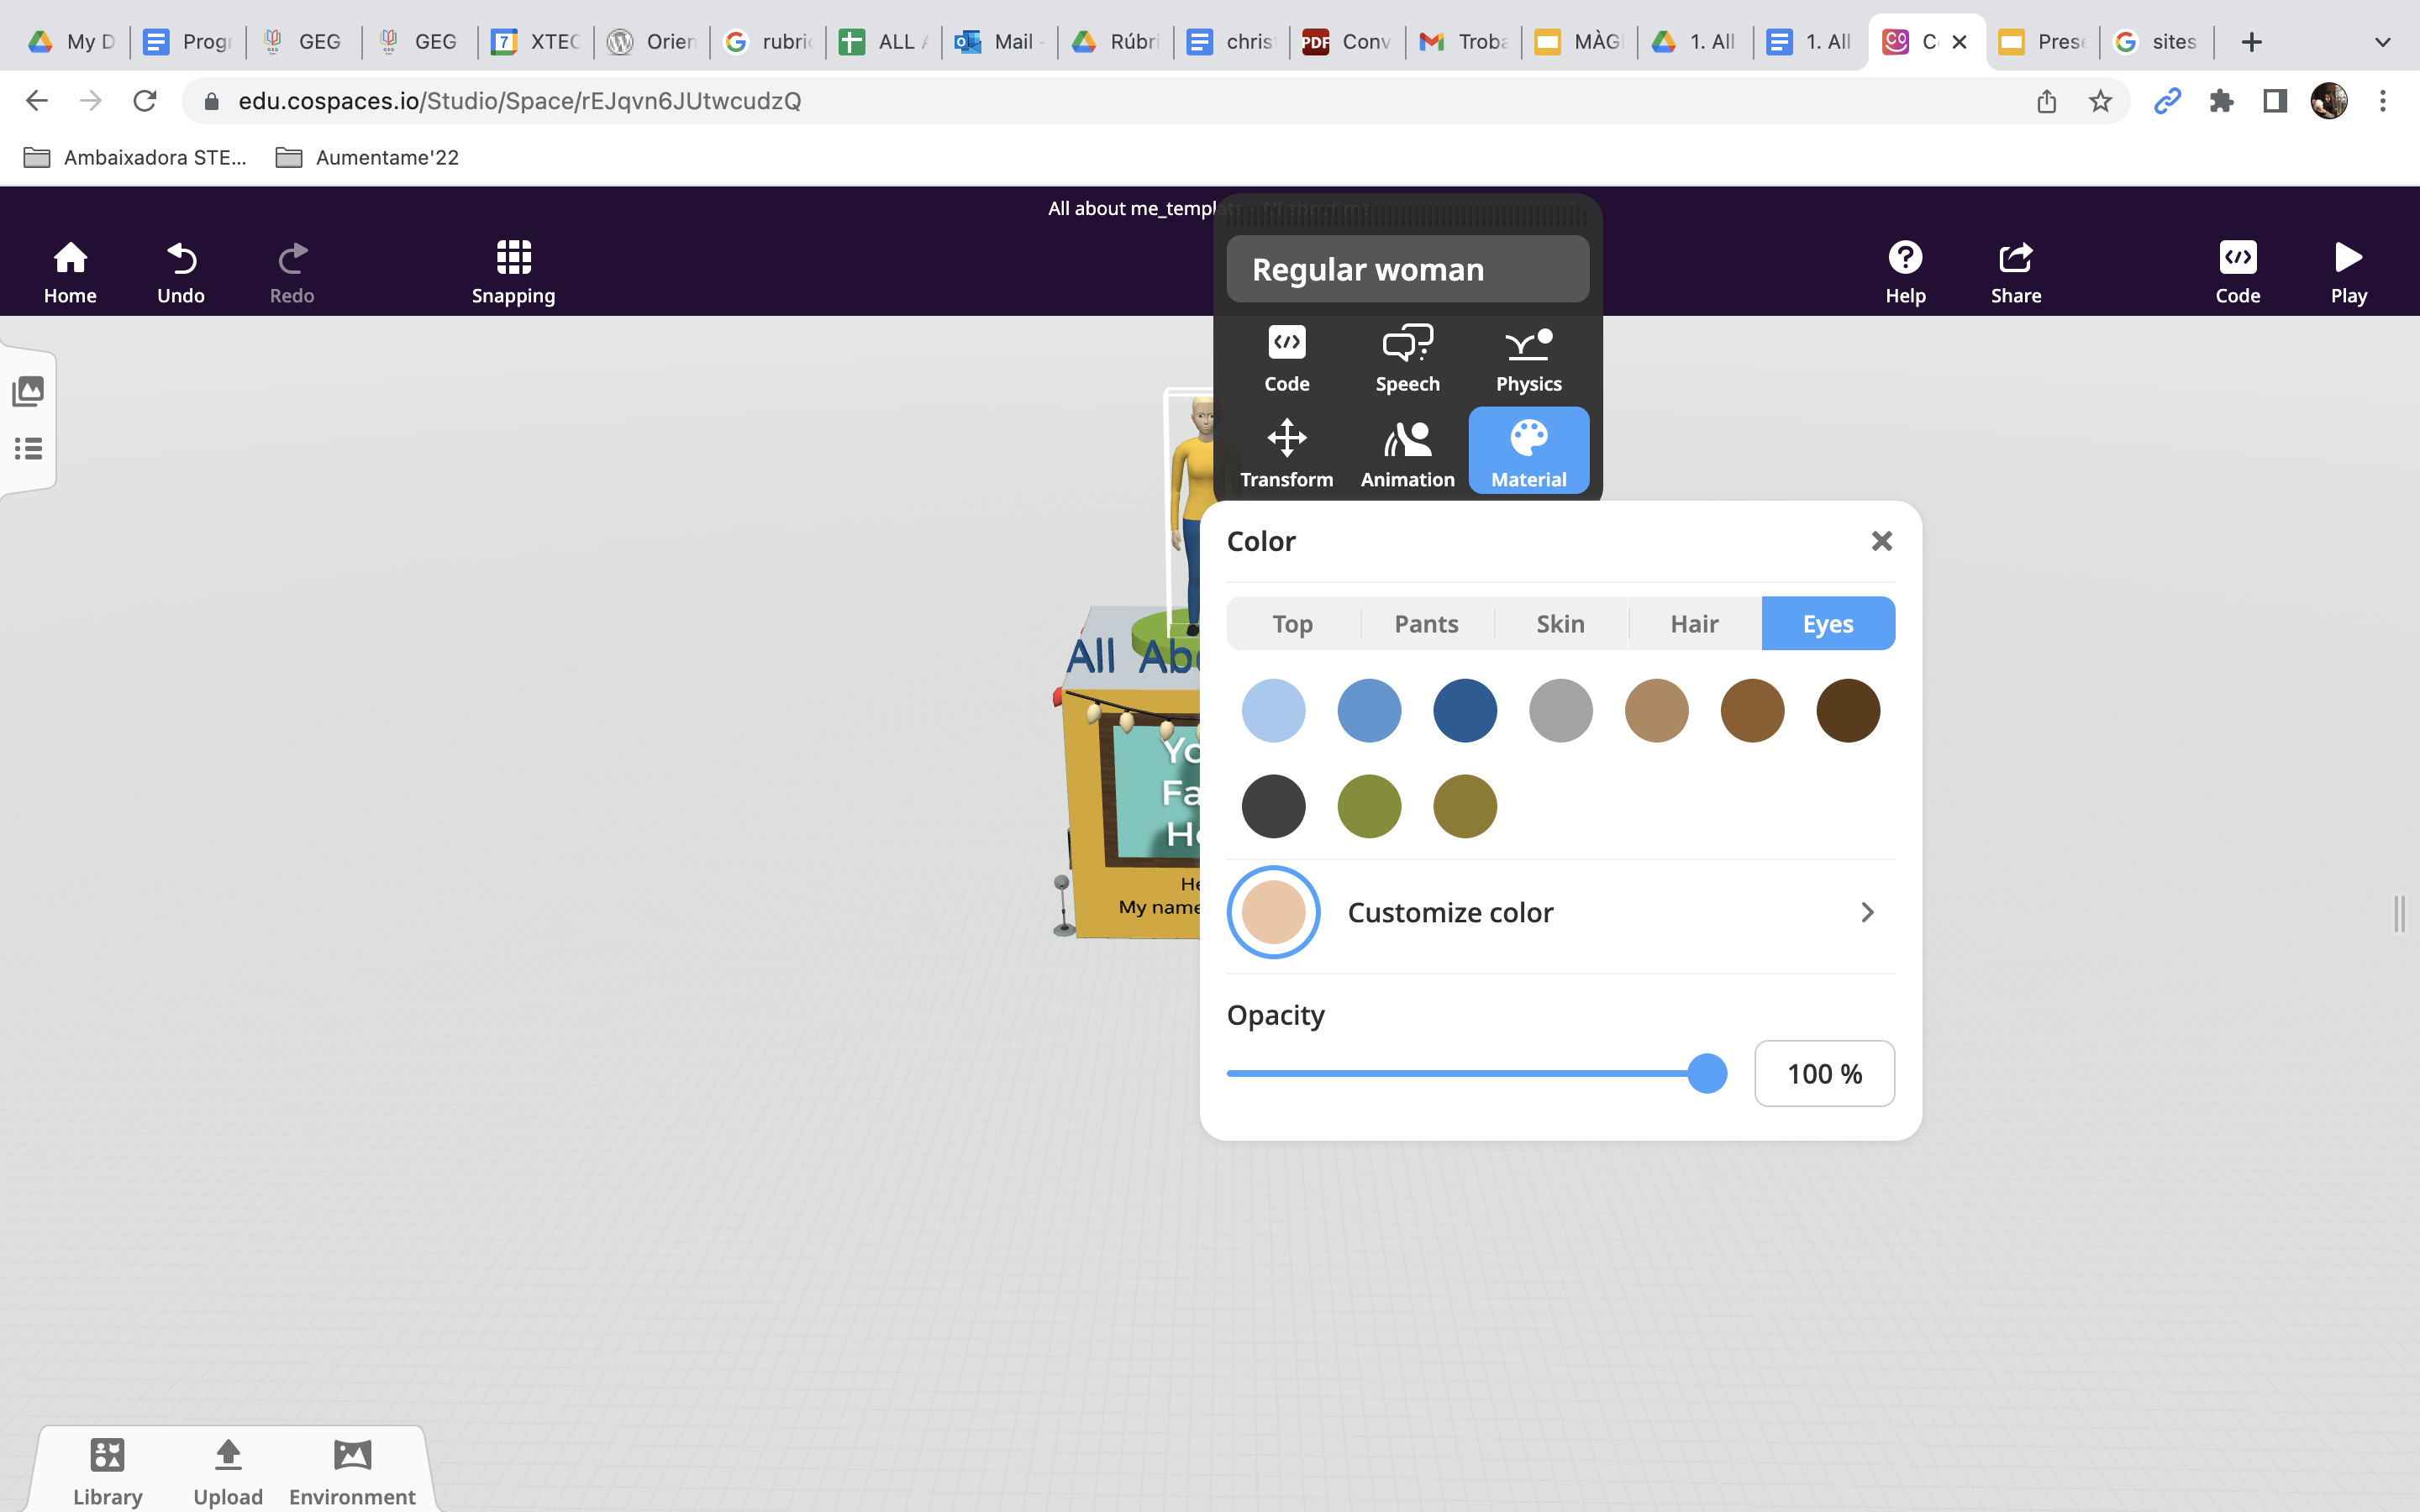Open the Aumentame'22 bookmarks folder
2420x1512 pixels.
pyautogui.click(x=366, y=157)
